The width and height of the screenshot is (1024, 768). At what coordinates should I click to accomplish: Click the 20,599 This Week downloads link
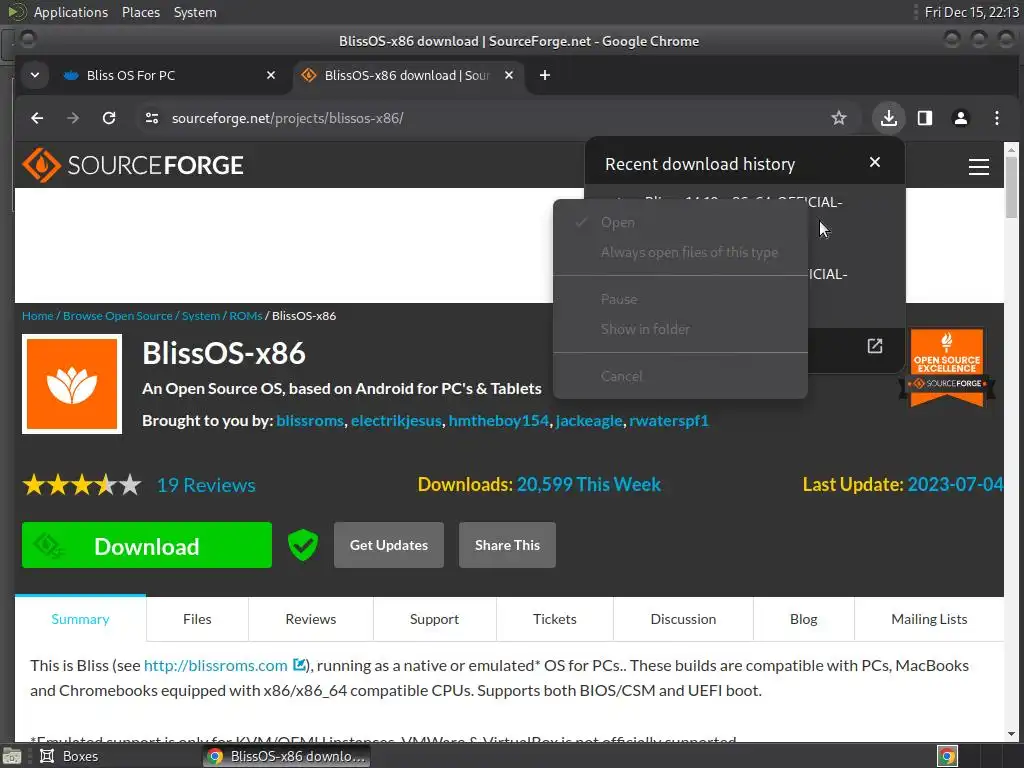588,484
